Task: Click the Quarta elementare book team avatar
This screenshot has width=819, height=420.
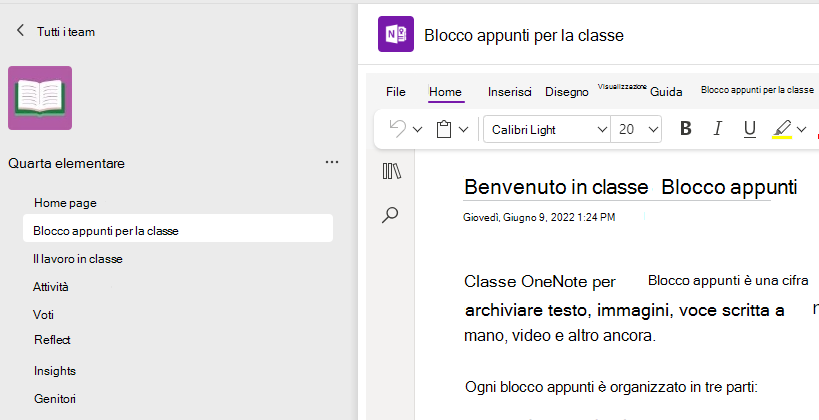Action: (x=40, y=98)
